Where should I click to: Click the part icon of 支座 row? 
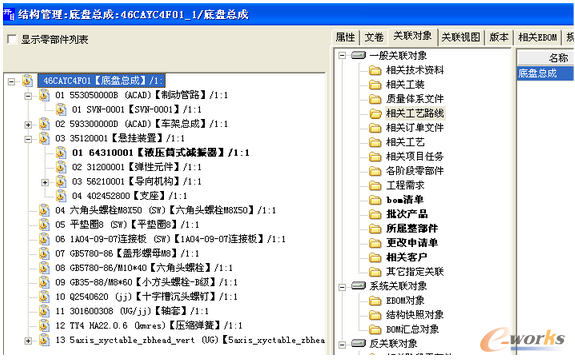pos(61,196)
